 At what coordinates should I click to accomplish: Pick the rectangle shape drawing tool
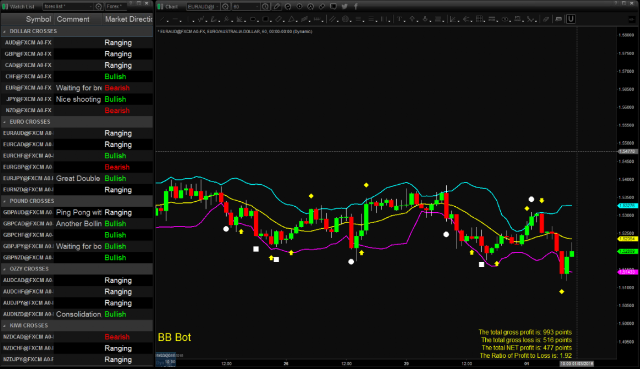click(266, 19)
